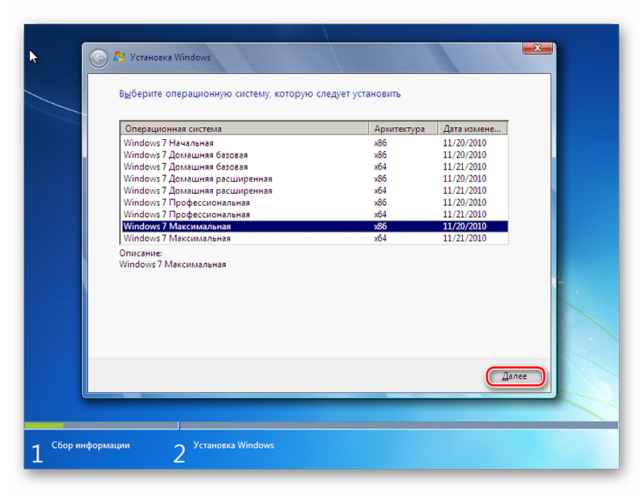Click the back arrow button in setup window
Image resolution: width=643 pixels, height=493 pixels.
point(98,58)
